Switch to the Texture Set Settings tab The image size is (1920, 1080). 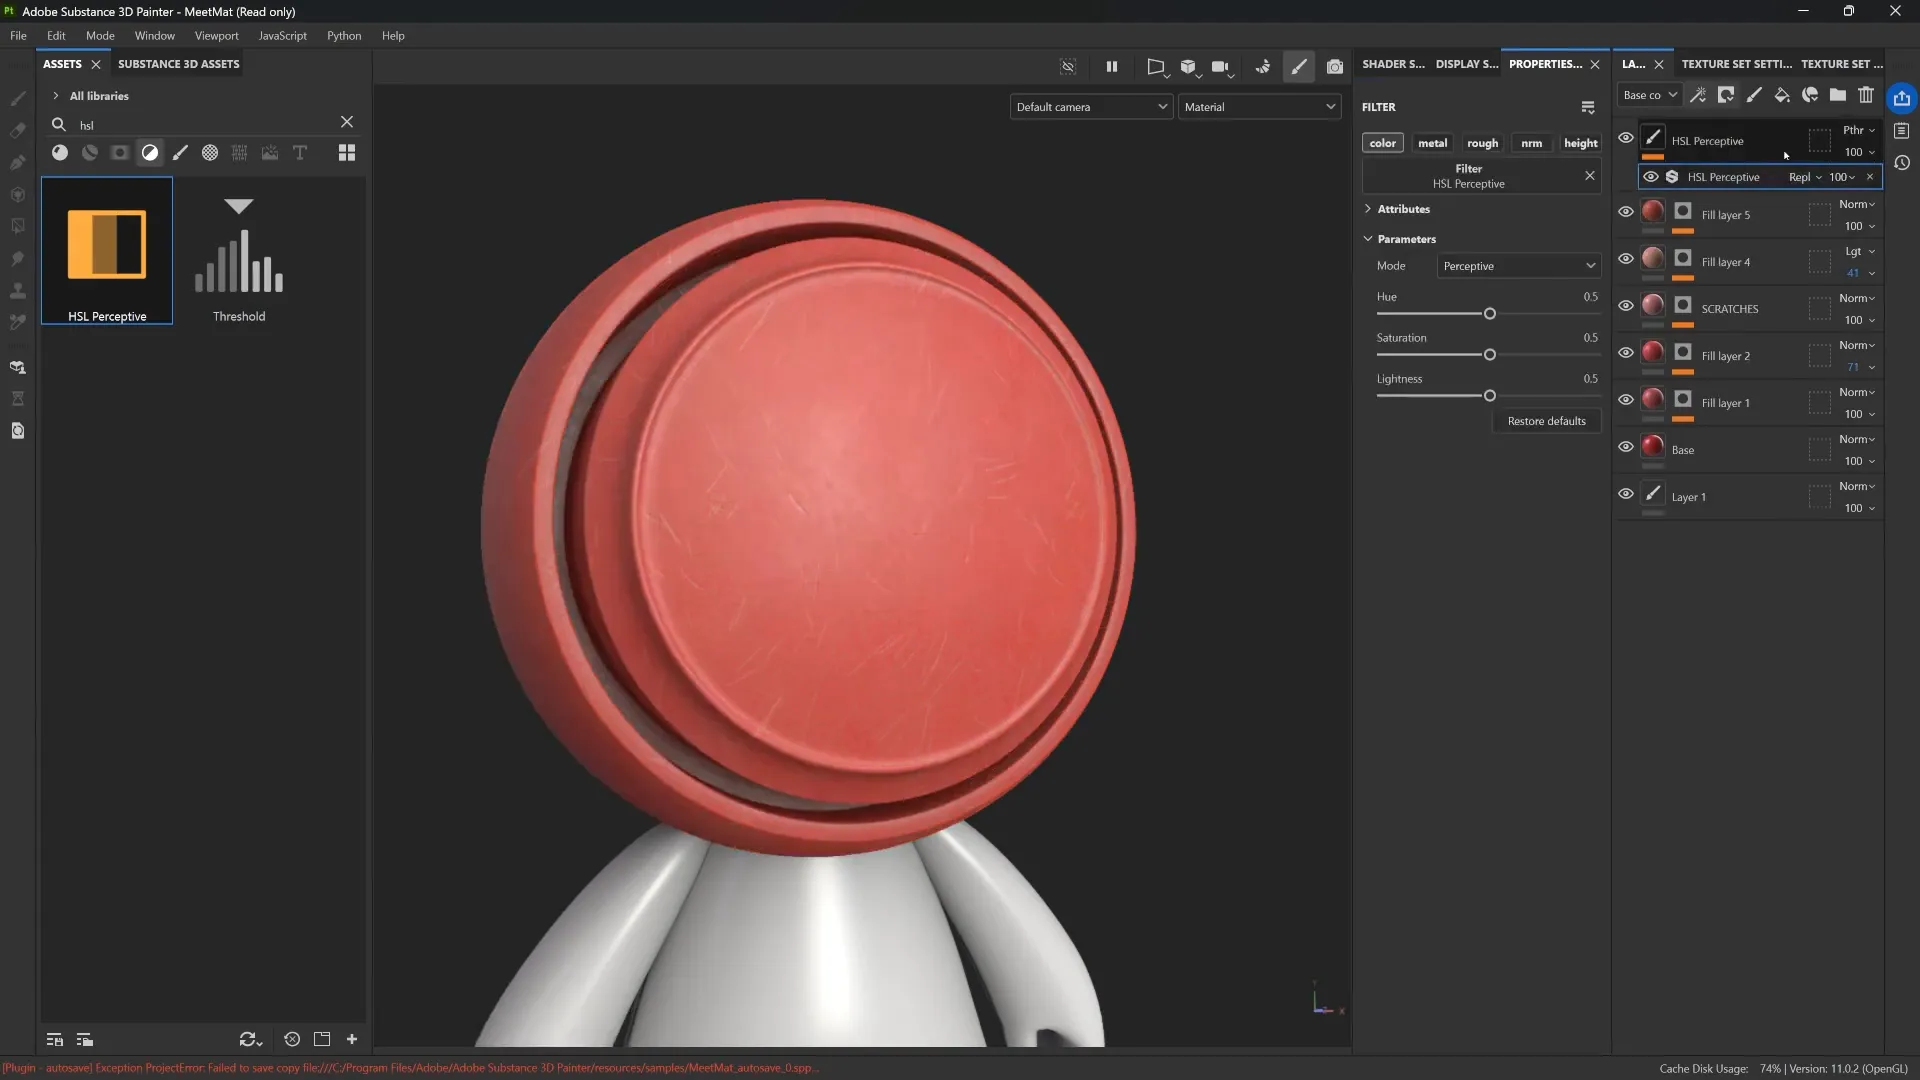coord(1736,64)
